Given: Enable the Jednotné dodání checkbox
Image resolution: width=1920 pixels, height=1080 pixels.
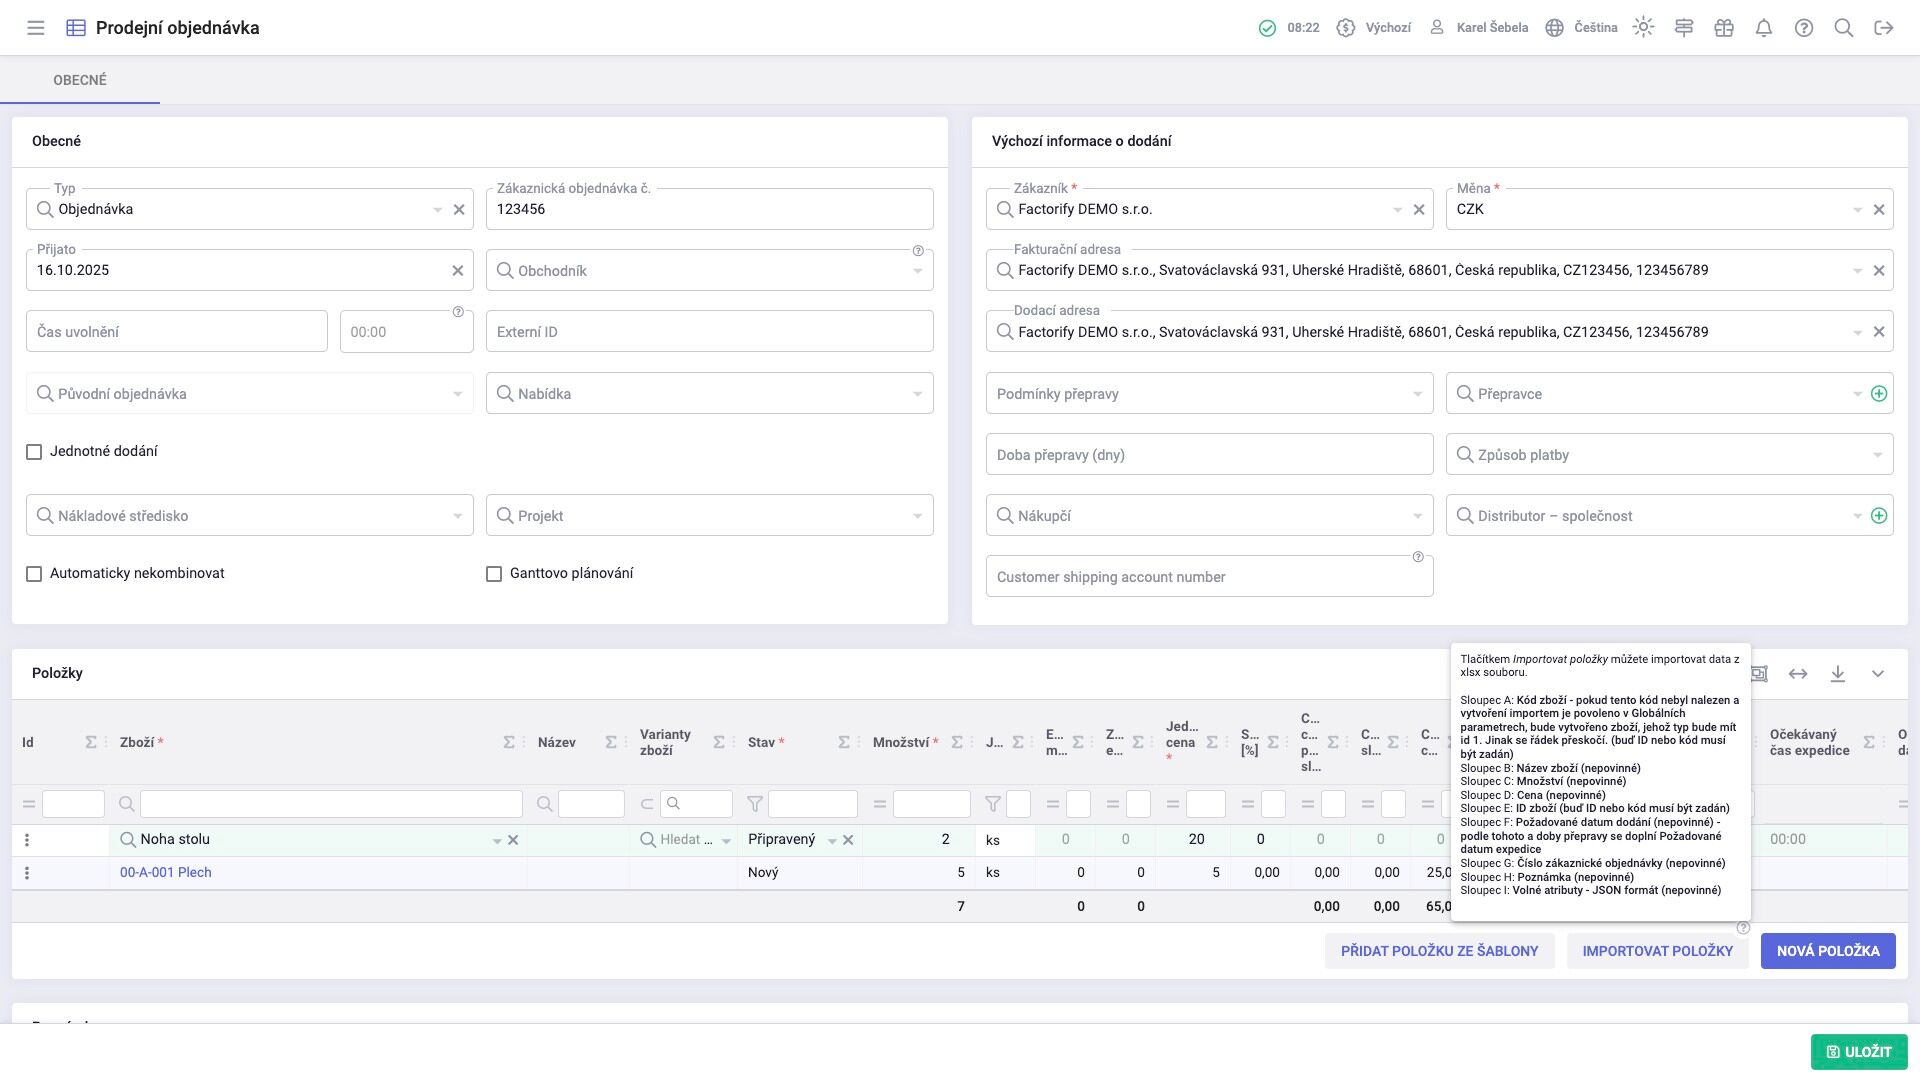Looking at the screenshot, I should pos(34,452).
